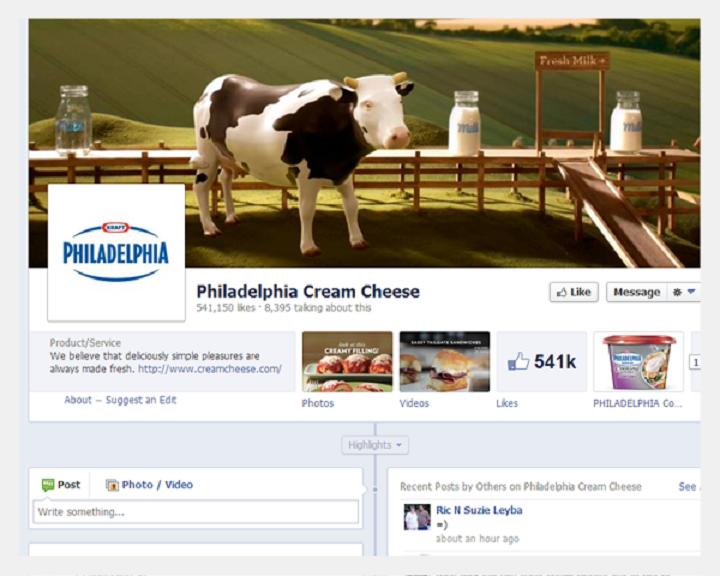Image resolution: width=720 pixels, height=576 pixels.
Task: Select the Photo / Video tab
Action: (x=149, y=485)
